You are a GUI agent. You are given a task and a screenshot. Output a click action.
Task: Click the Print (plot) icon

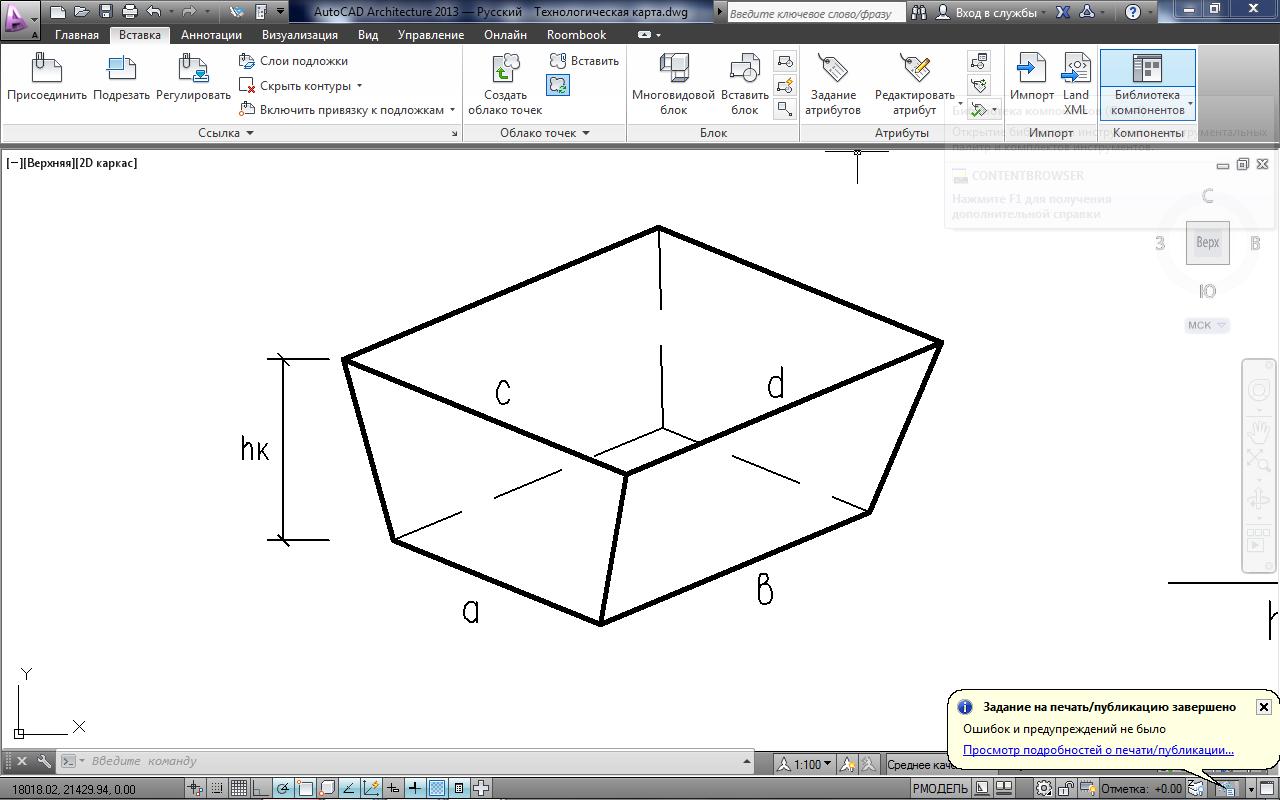point(131,13)
